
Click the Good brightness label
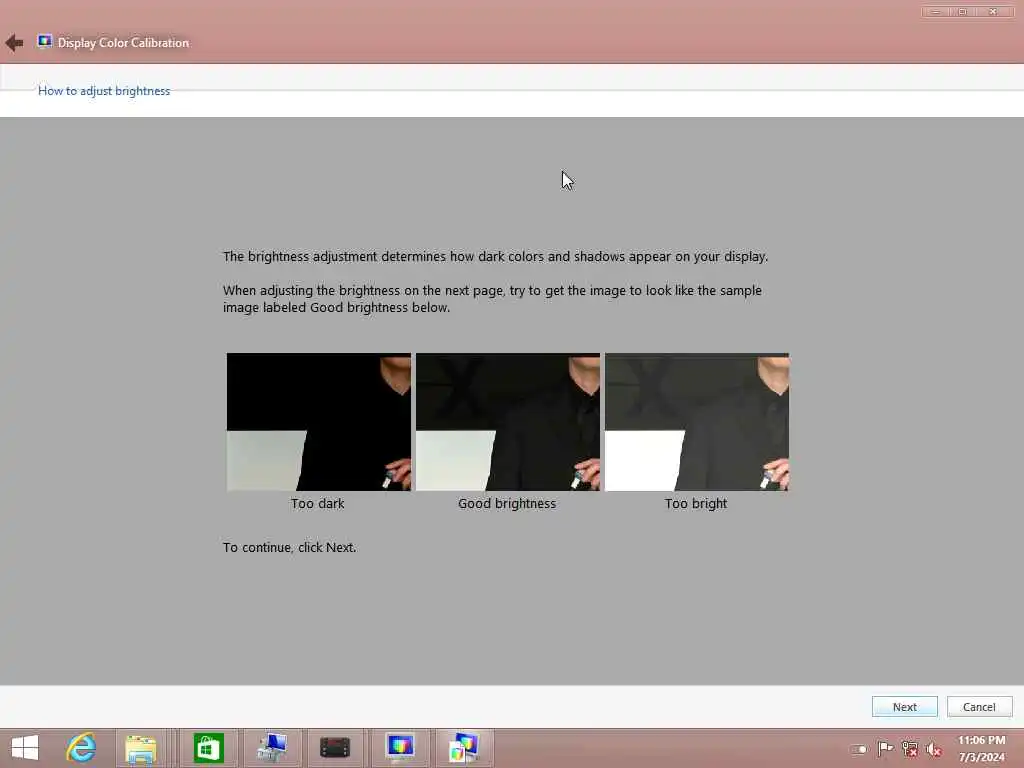(x=507, y=504)
